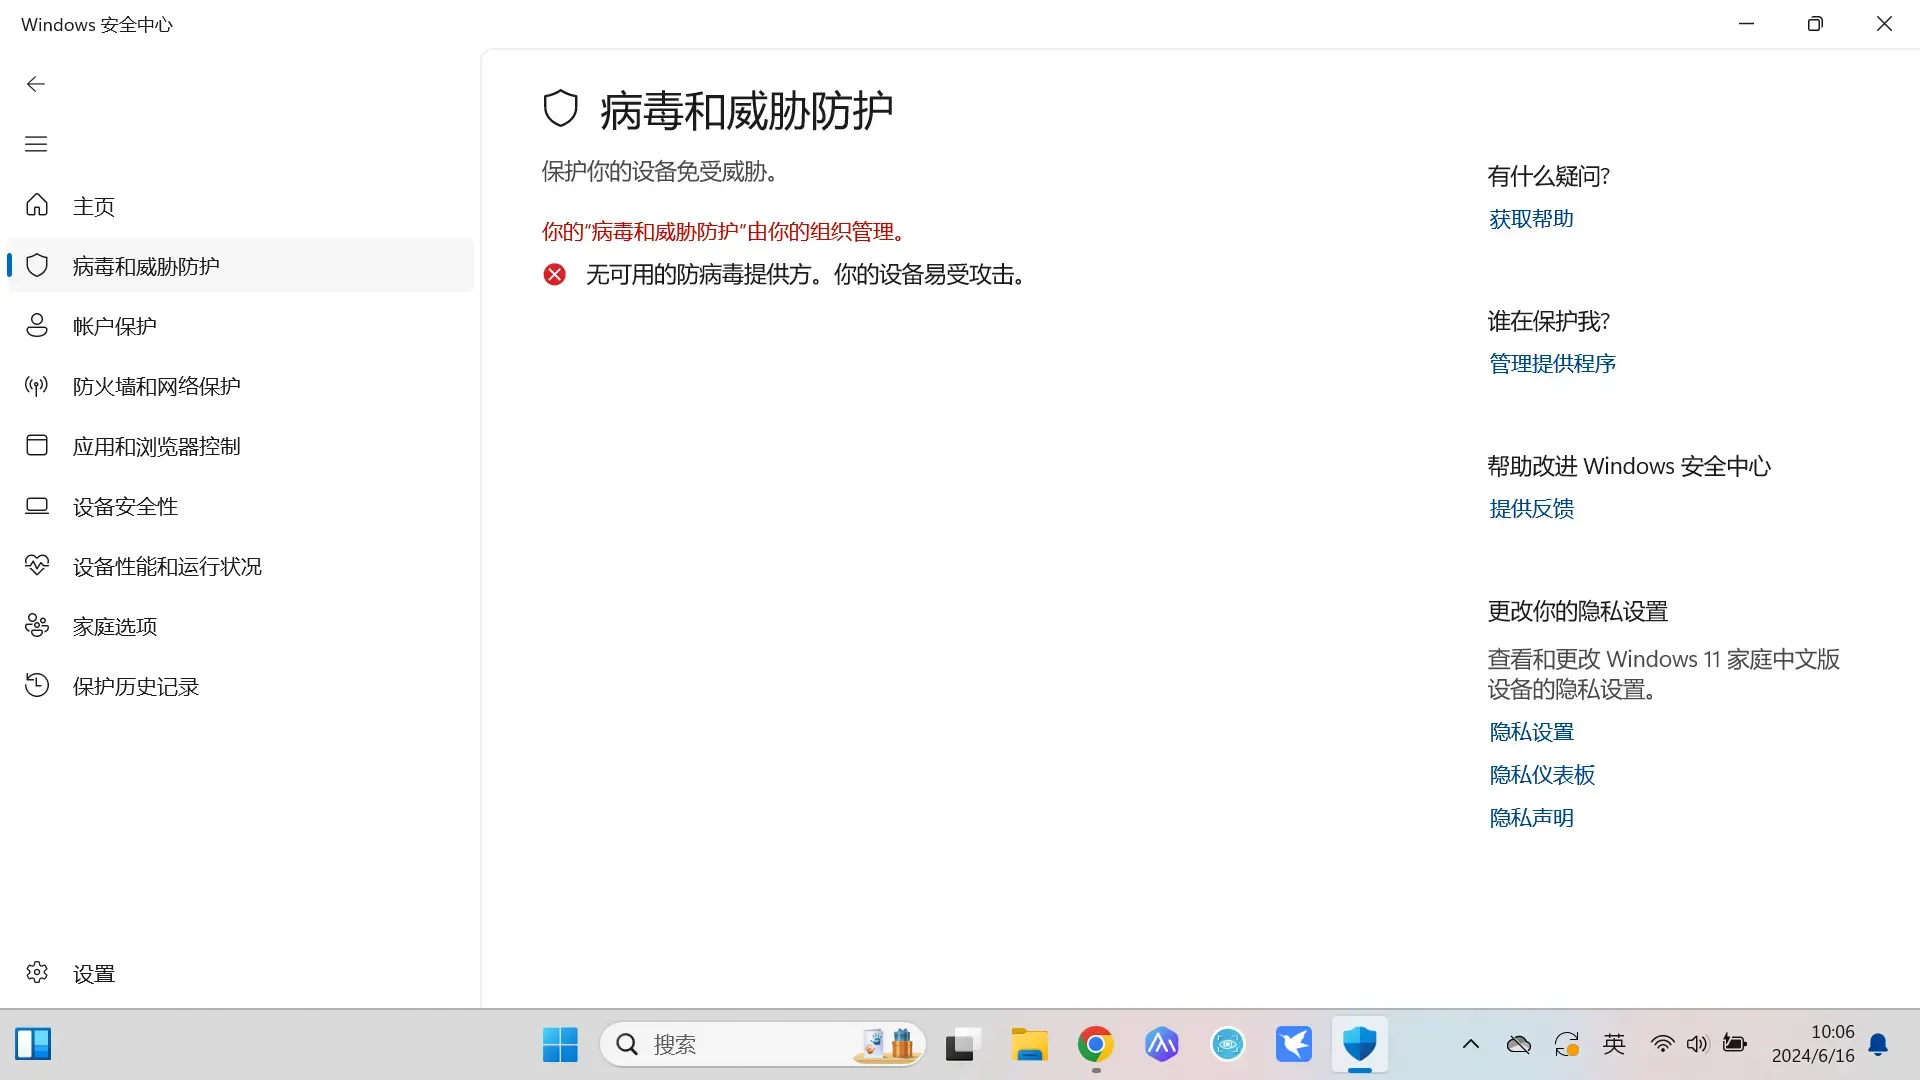Click the back arrow icon
Screen dimensions: 1920x1080
(x=36, y=84)
